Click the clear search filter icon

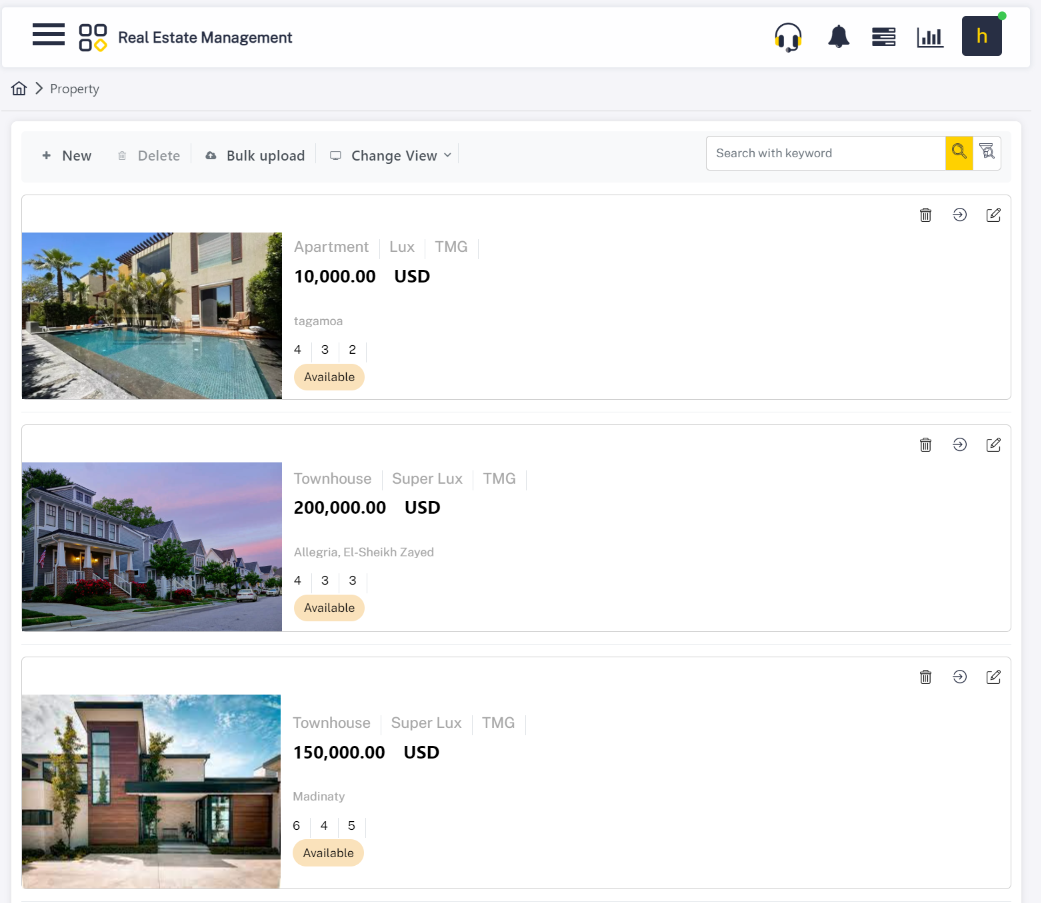tap(987, 153)
